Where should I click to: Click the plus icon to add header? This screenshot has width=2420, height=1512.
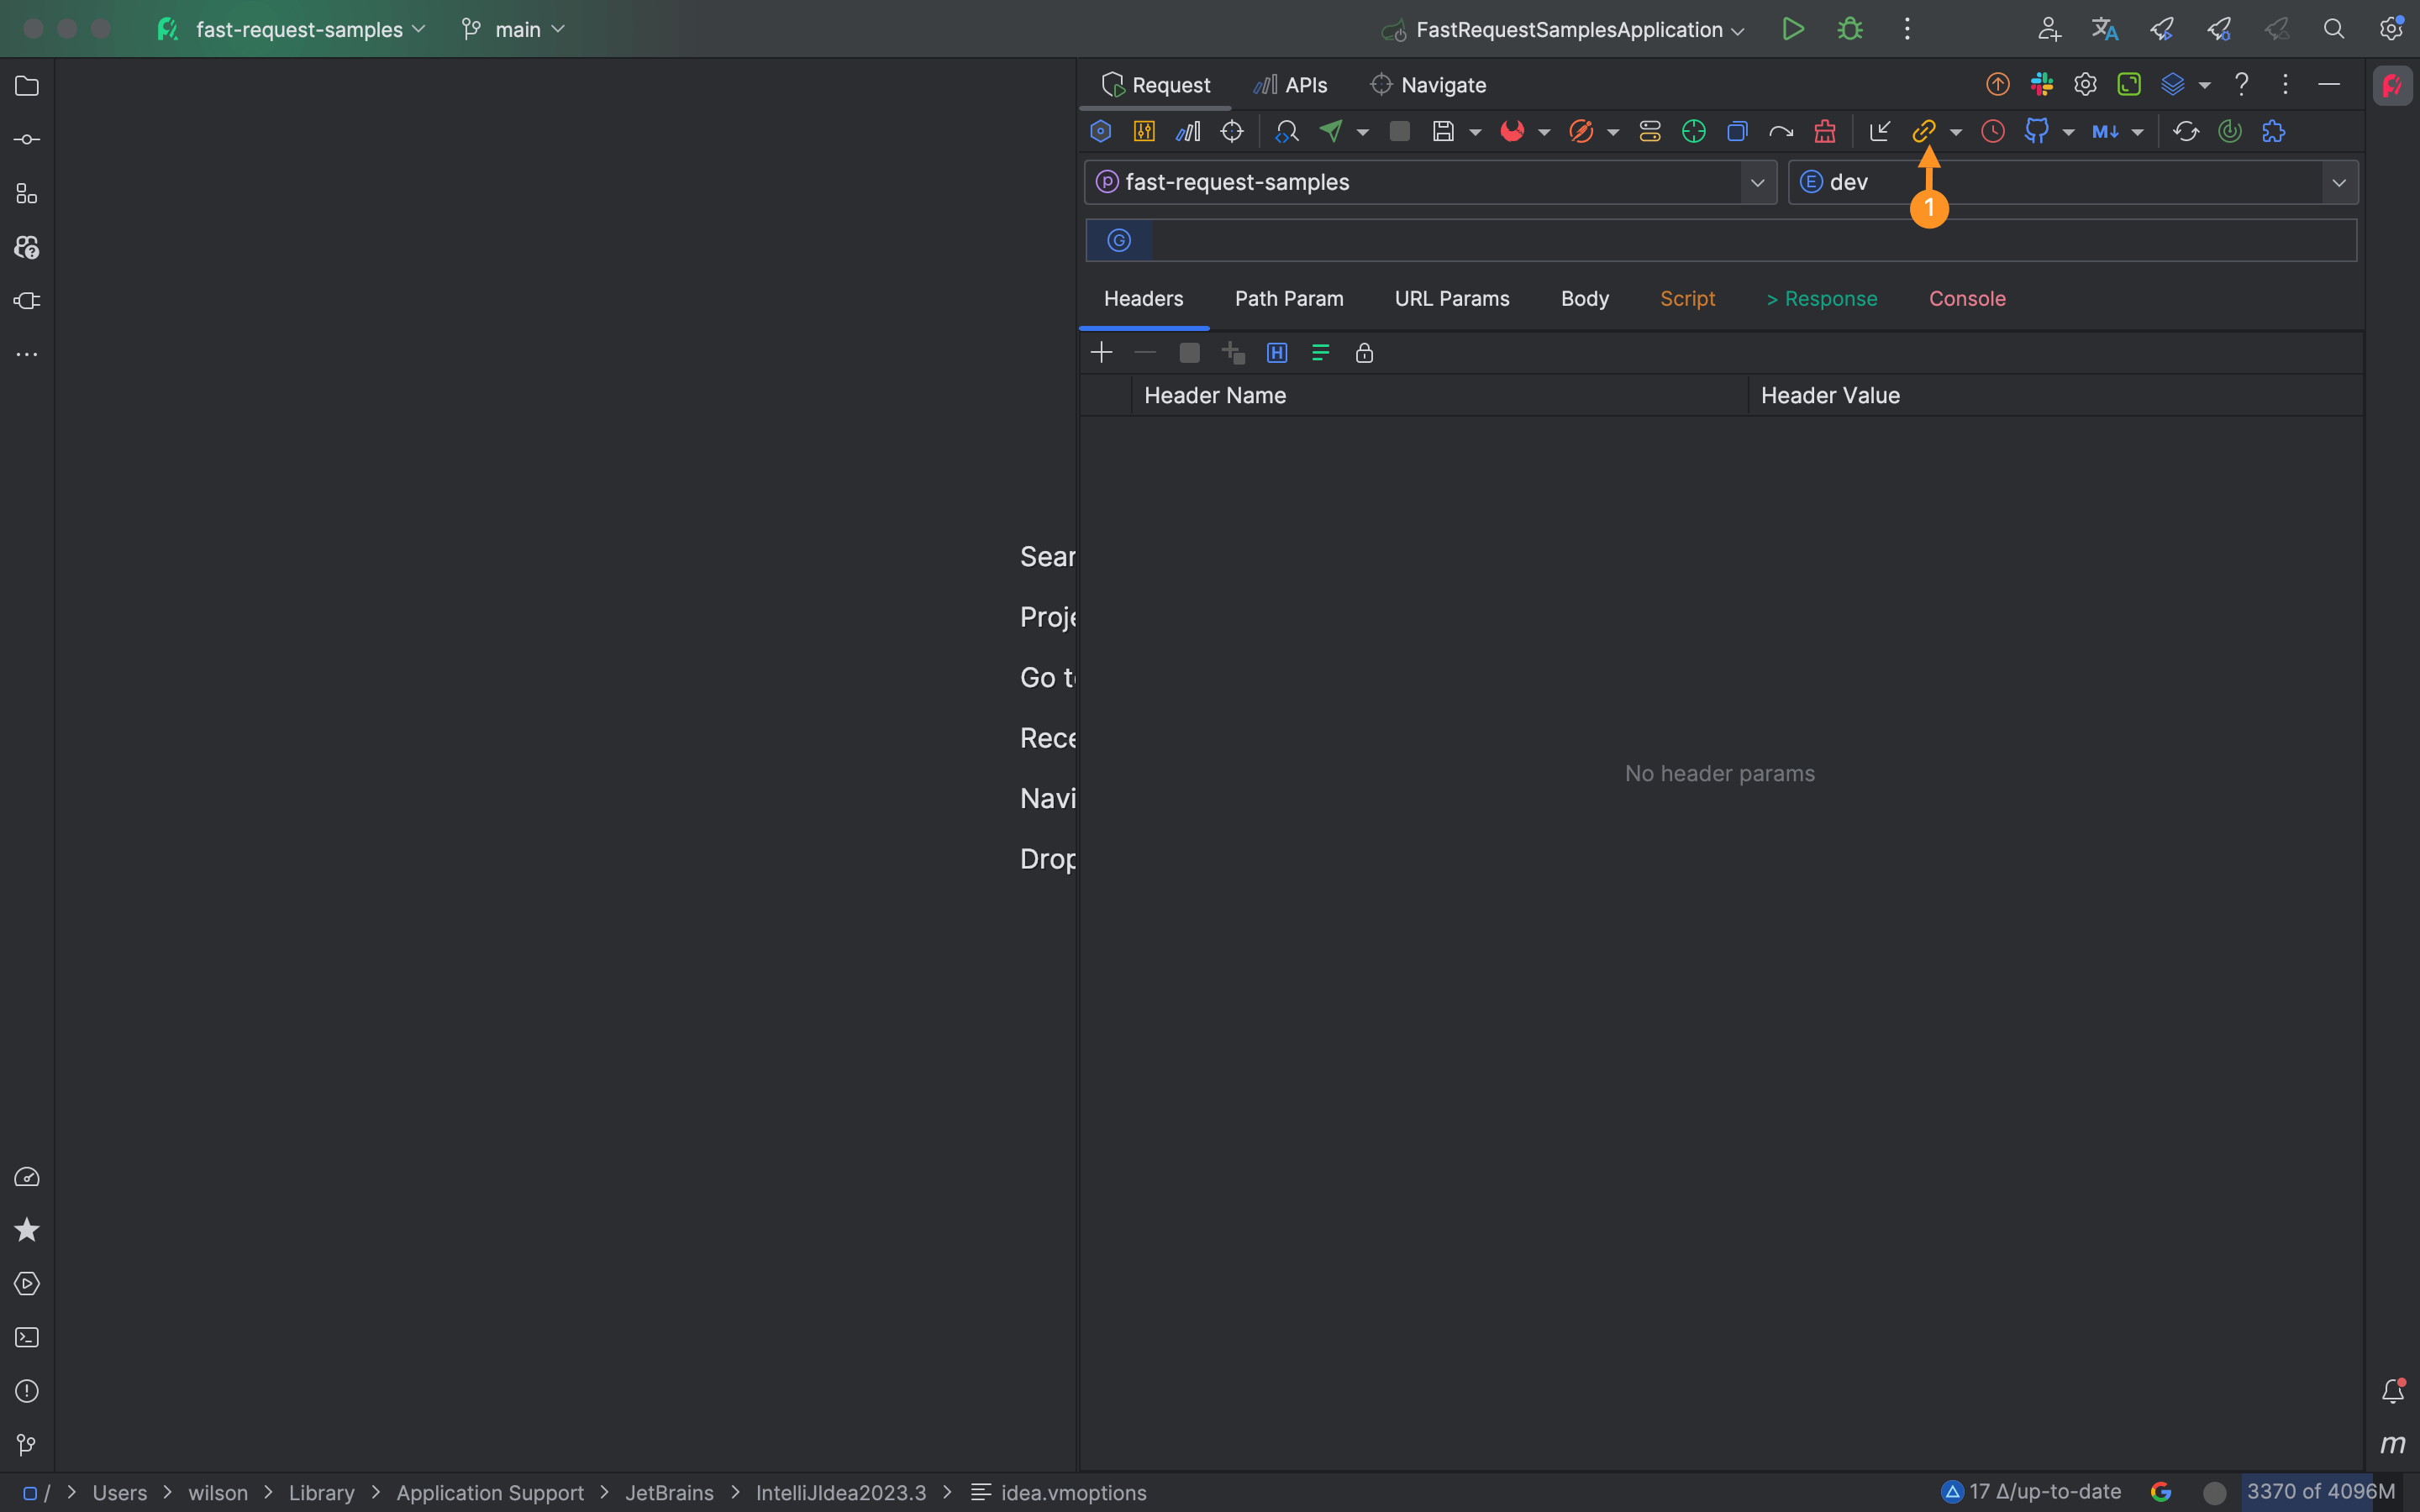coord(1101,353)
